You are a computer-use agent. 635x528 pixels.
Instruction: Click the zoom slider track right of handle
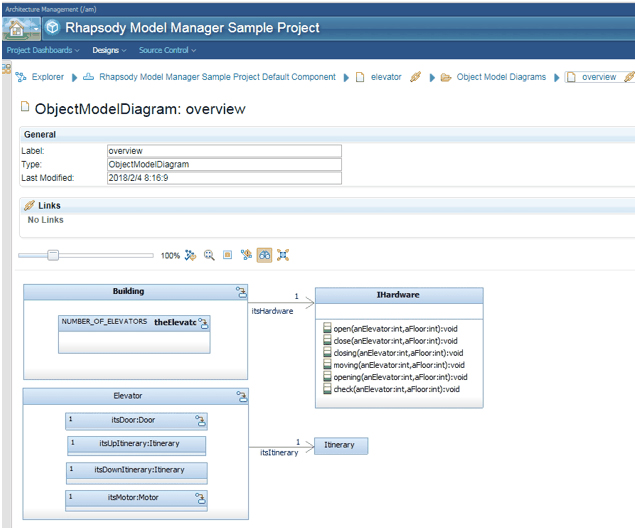tap(106, 255)
